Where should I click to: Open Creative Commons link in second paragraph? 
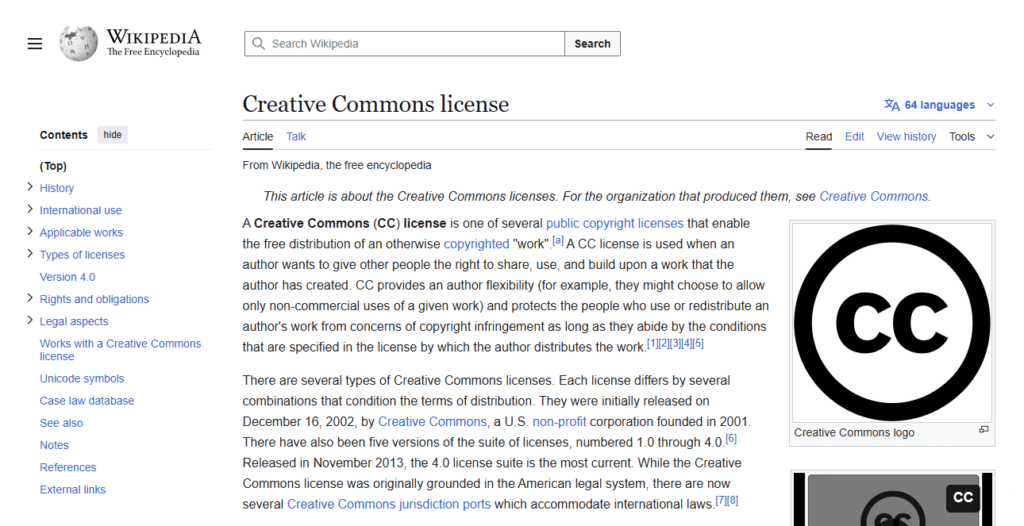pyautogui.click(x=432, y=421)
